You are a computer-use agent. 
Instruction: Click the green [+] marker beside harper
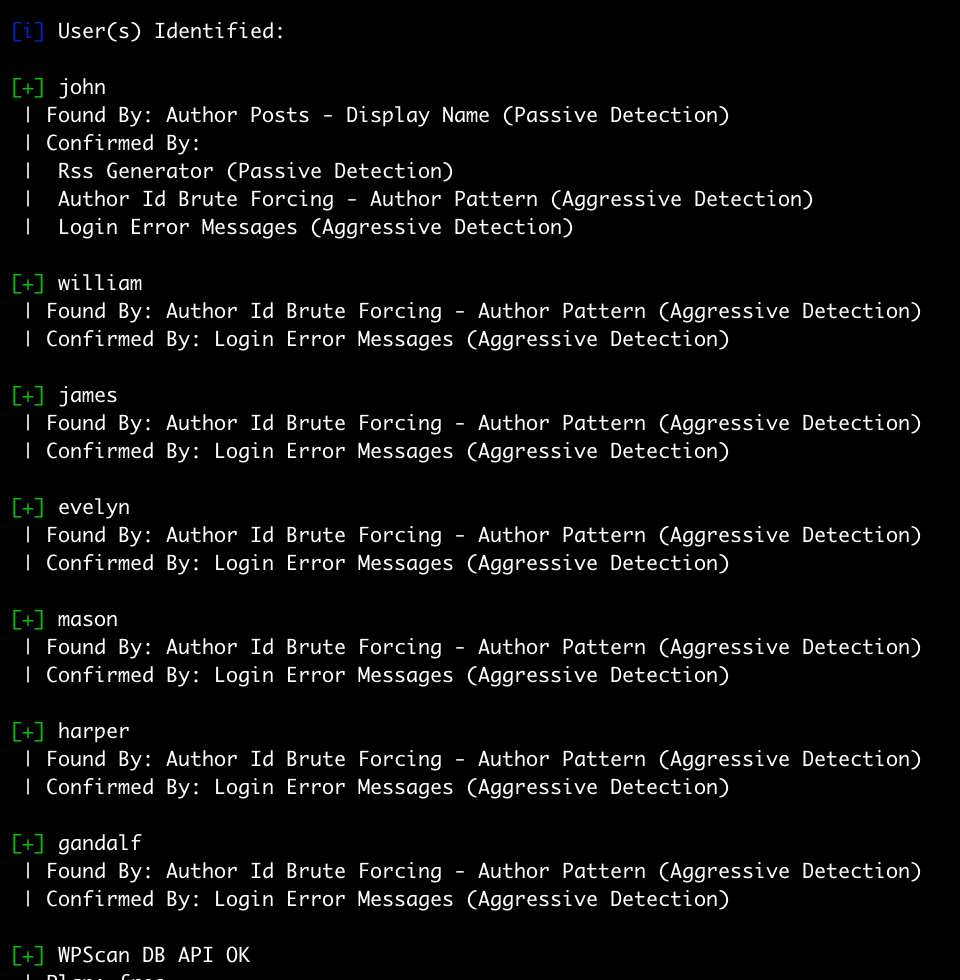point(28,731)
